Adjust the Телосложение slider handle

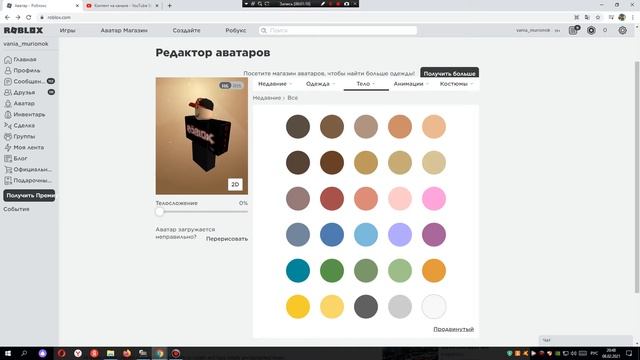point(160,212)
